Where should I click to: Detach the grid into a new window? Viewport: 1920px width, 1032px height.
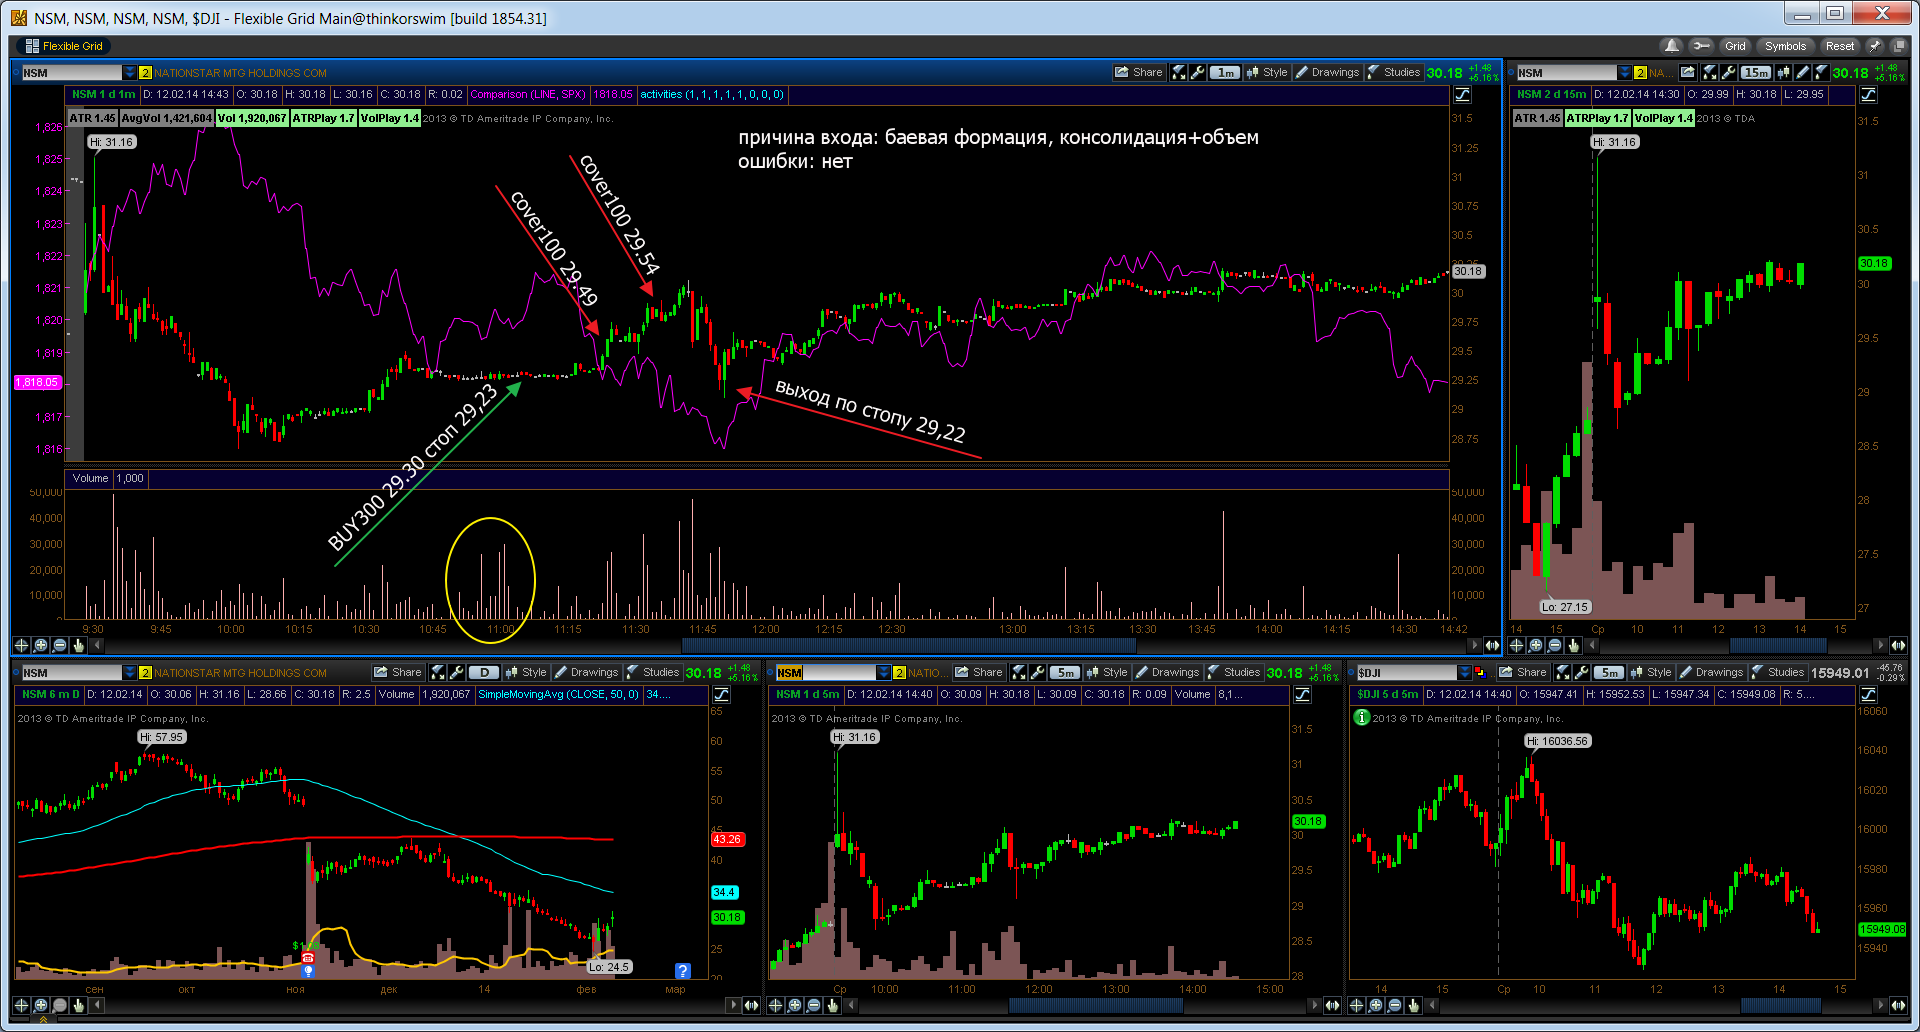tap(1898, 46)
